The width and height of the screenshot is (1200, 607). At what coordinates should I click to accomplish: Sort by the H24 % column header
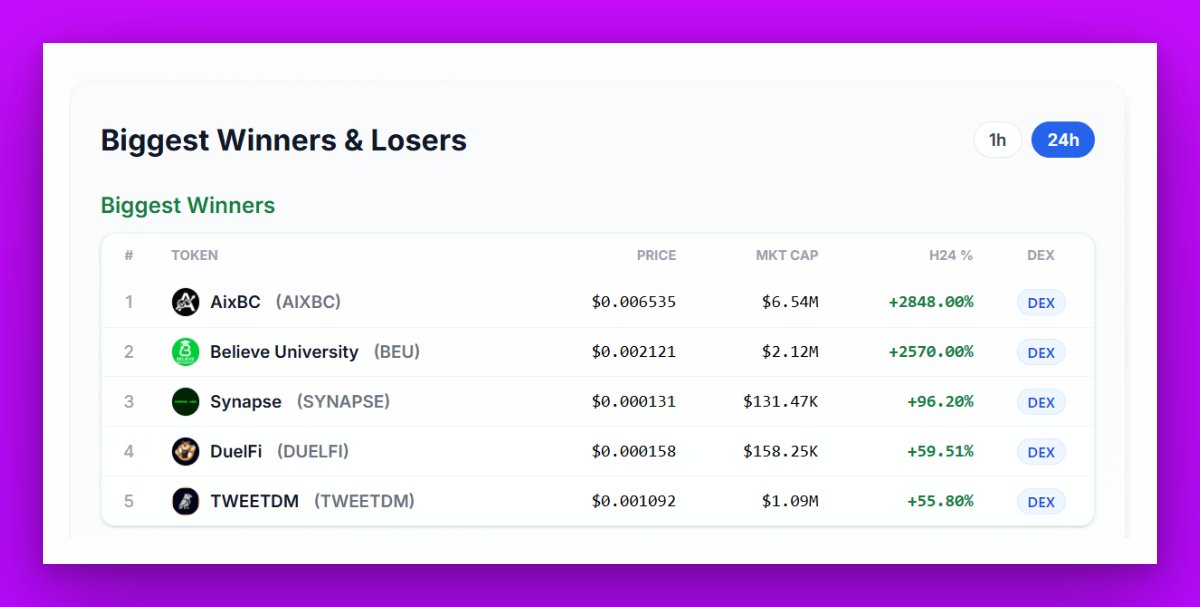[951, 255]
